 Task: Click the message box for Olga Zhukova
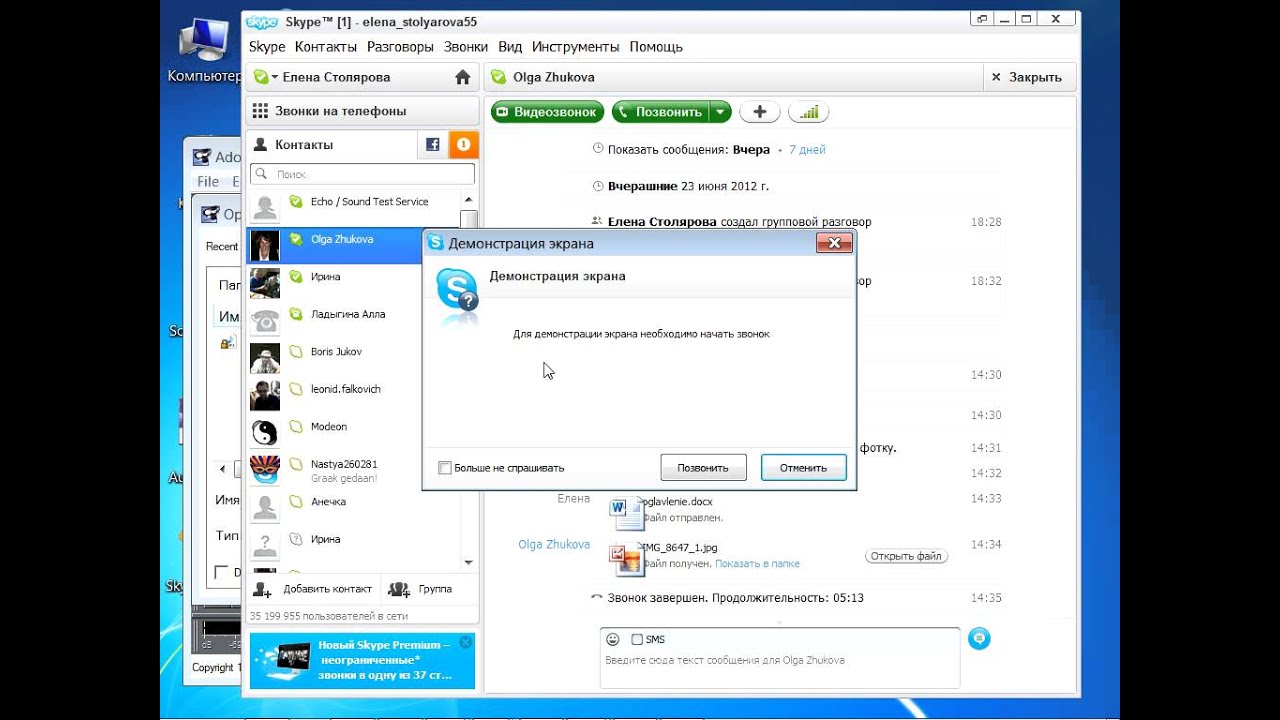click(780, 660)
